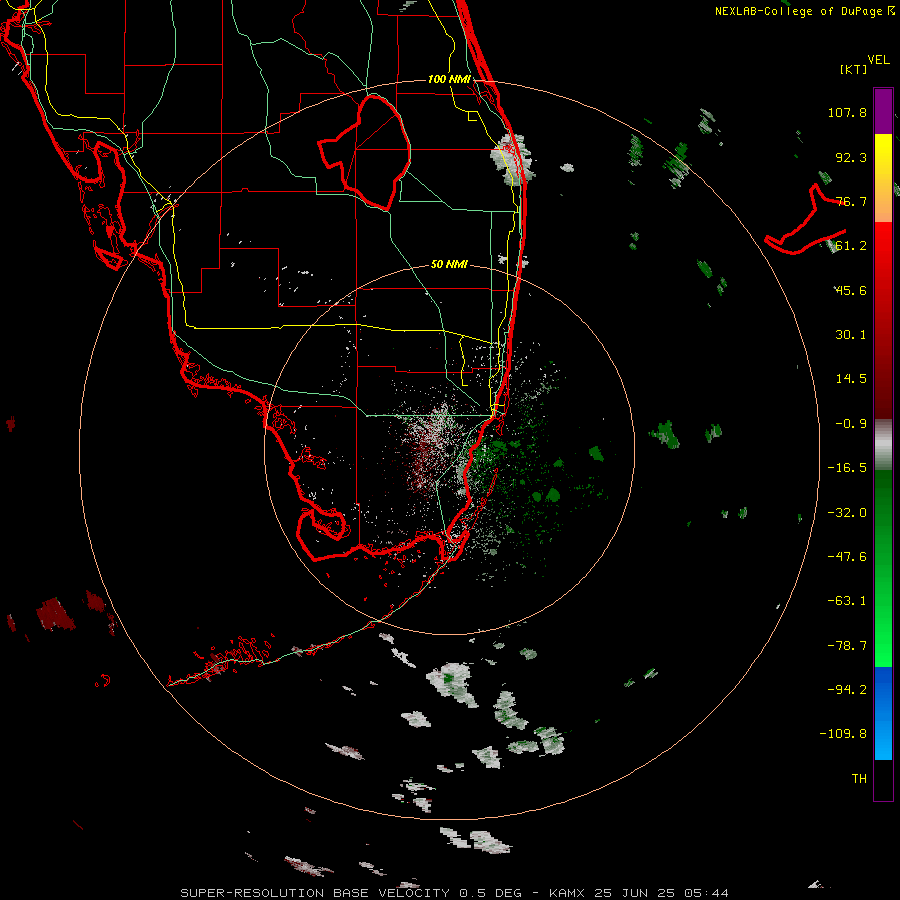Screen dimensions: 900x900
Task: Pick the light blue segment of color bar
Action: 883,738
